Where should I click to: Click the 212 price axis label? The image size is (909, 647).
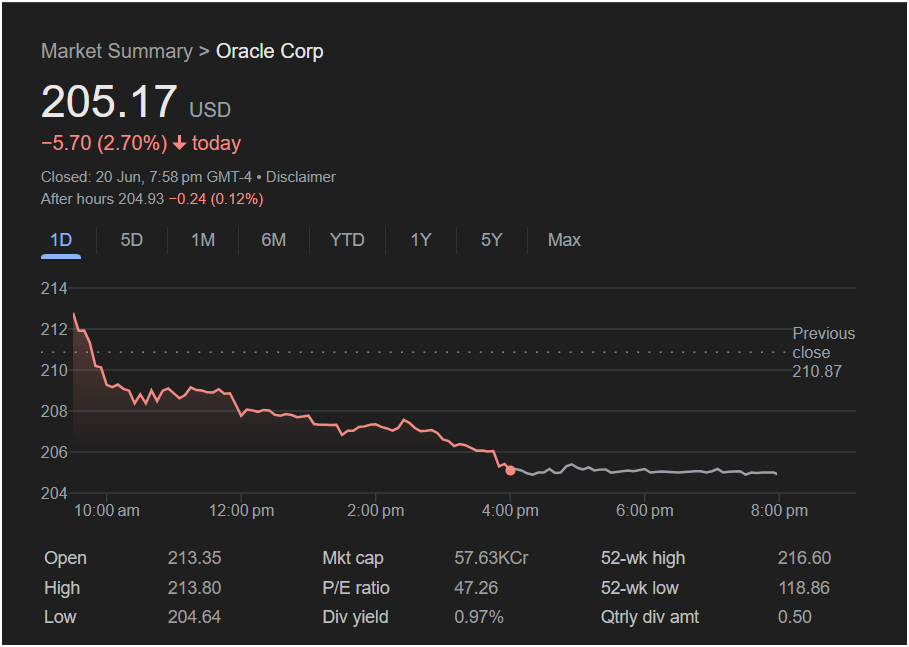coord(54,329)
